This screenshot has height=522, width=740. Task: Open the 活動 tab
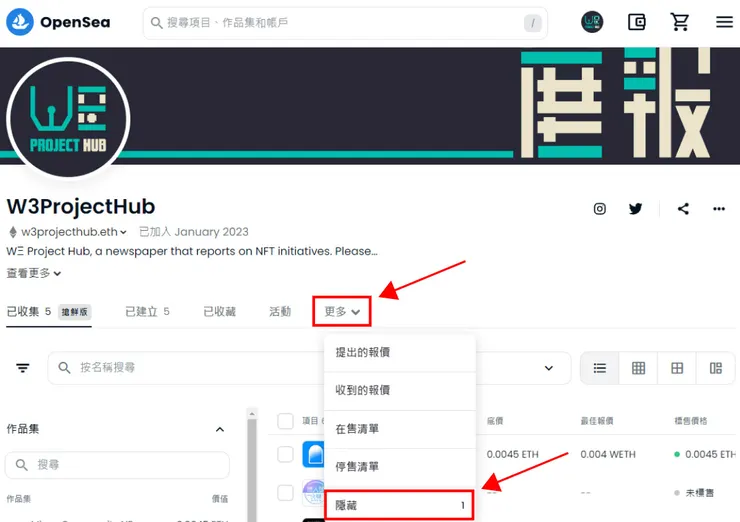[280, 312]
